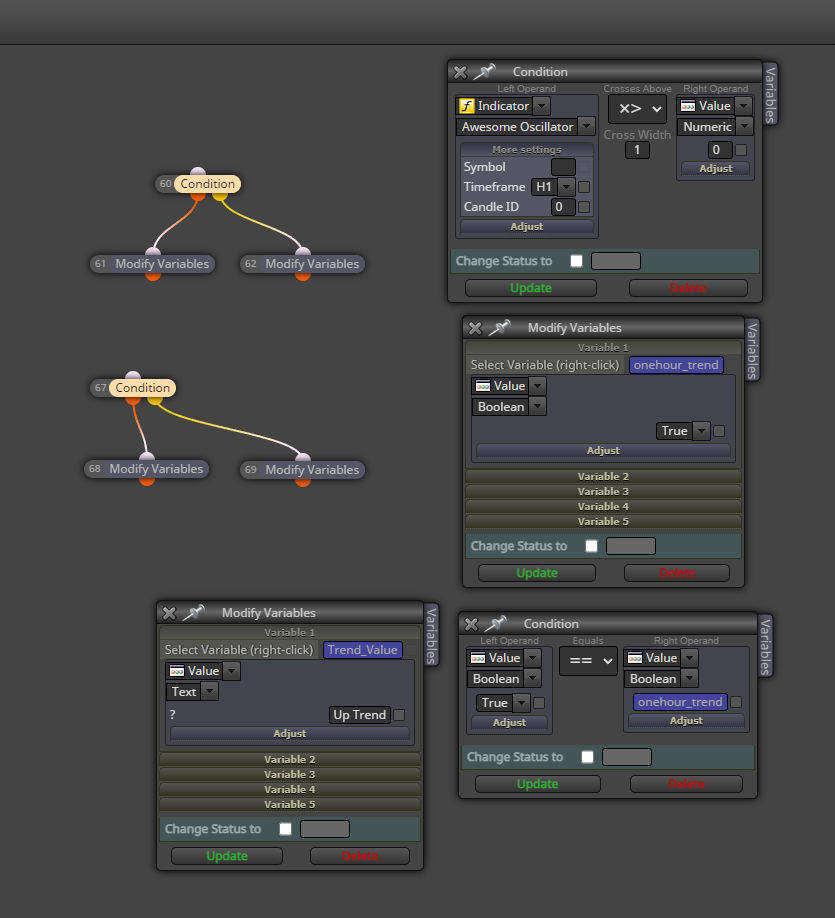Enable Change Status checkbox in Equals Condition
The height and width of the screenshot is (918, 835).
pos(587,757)
